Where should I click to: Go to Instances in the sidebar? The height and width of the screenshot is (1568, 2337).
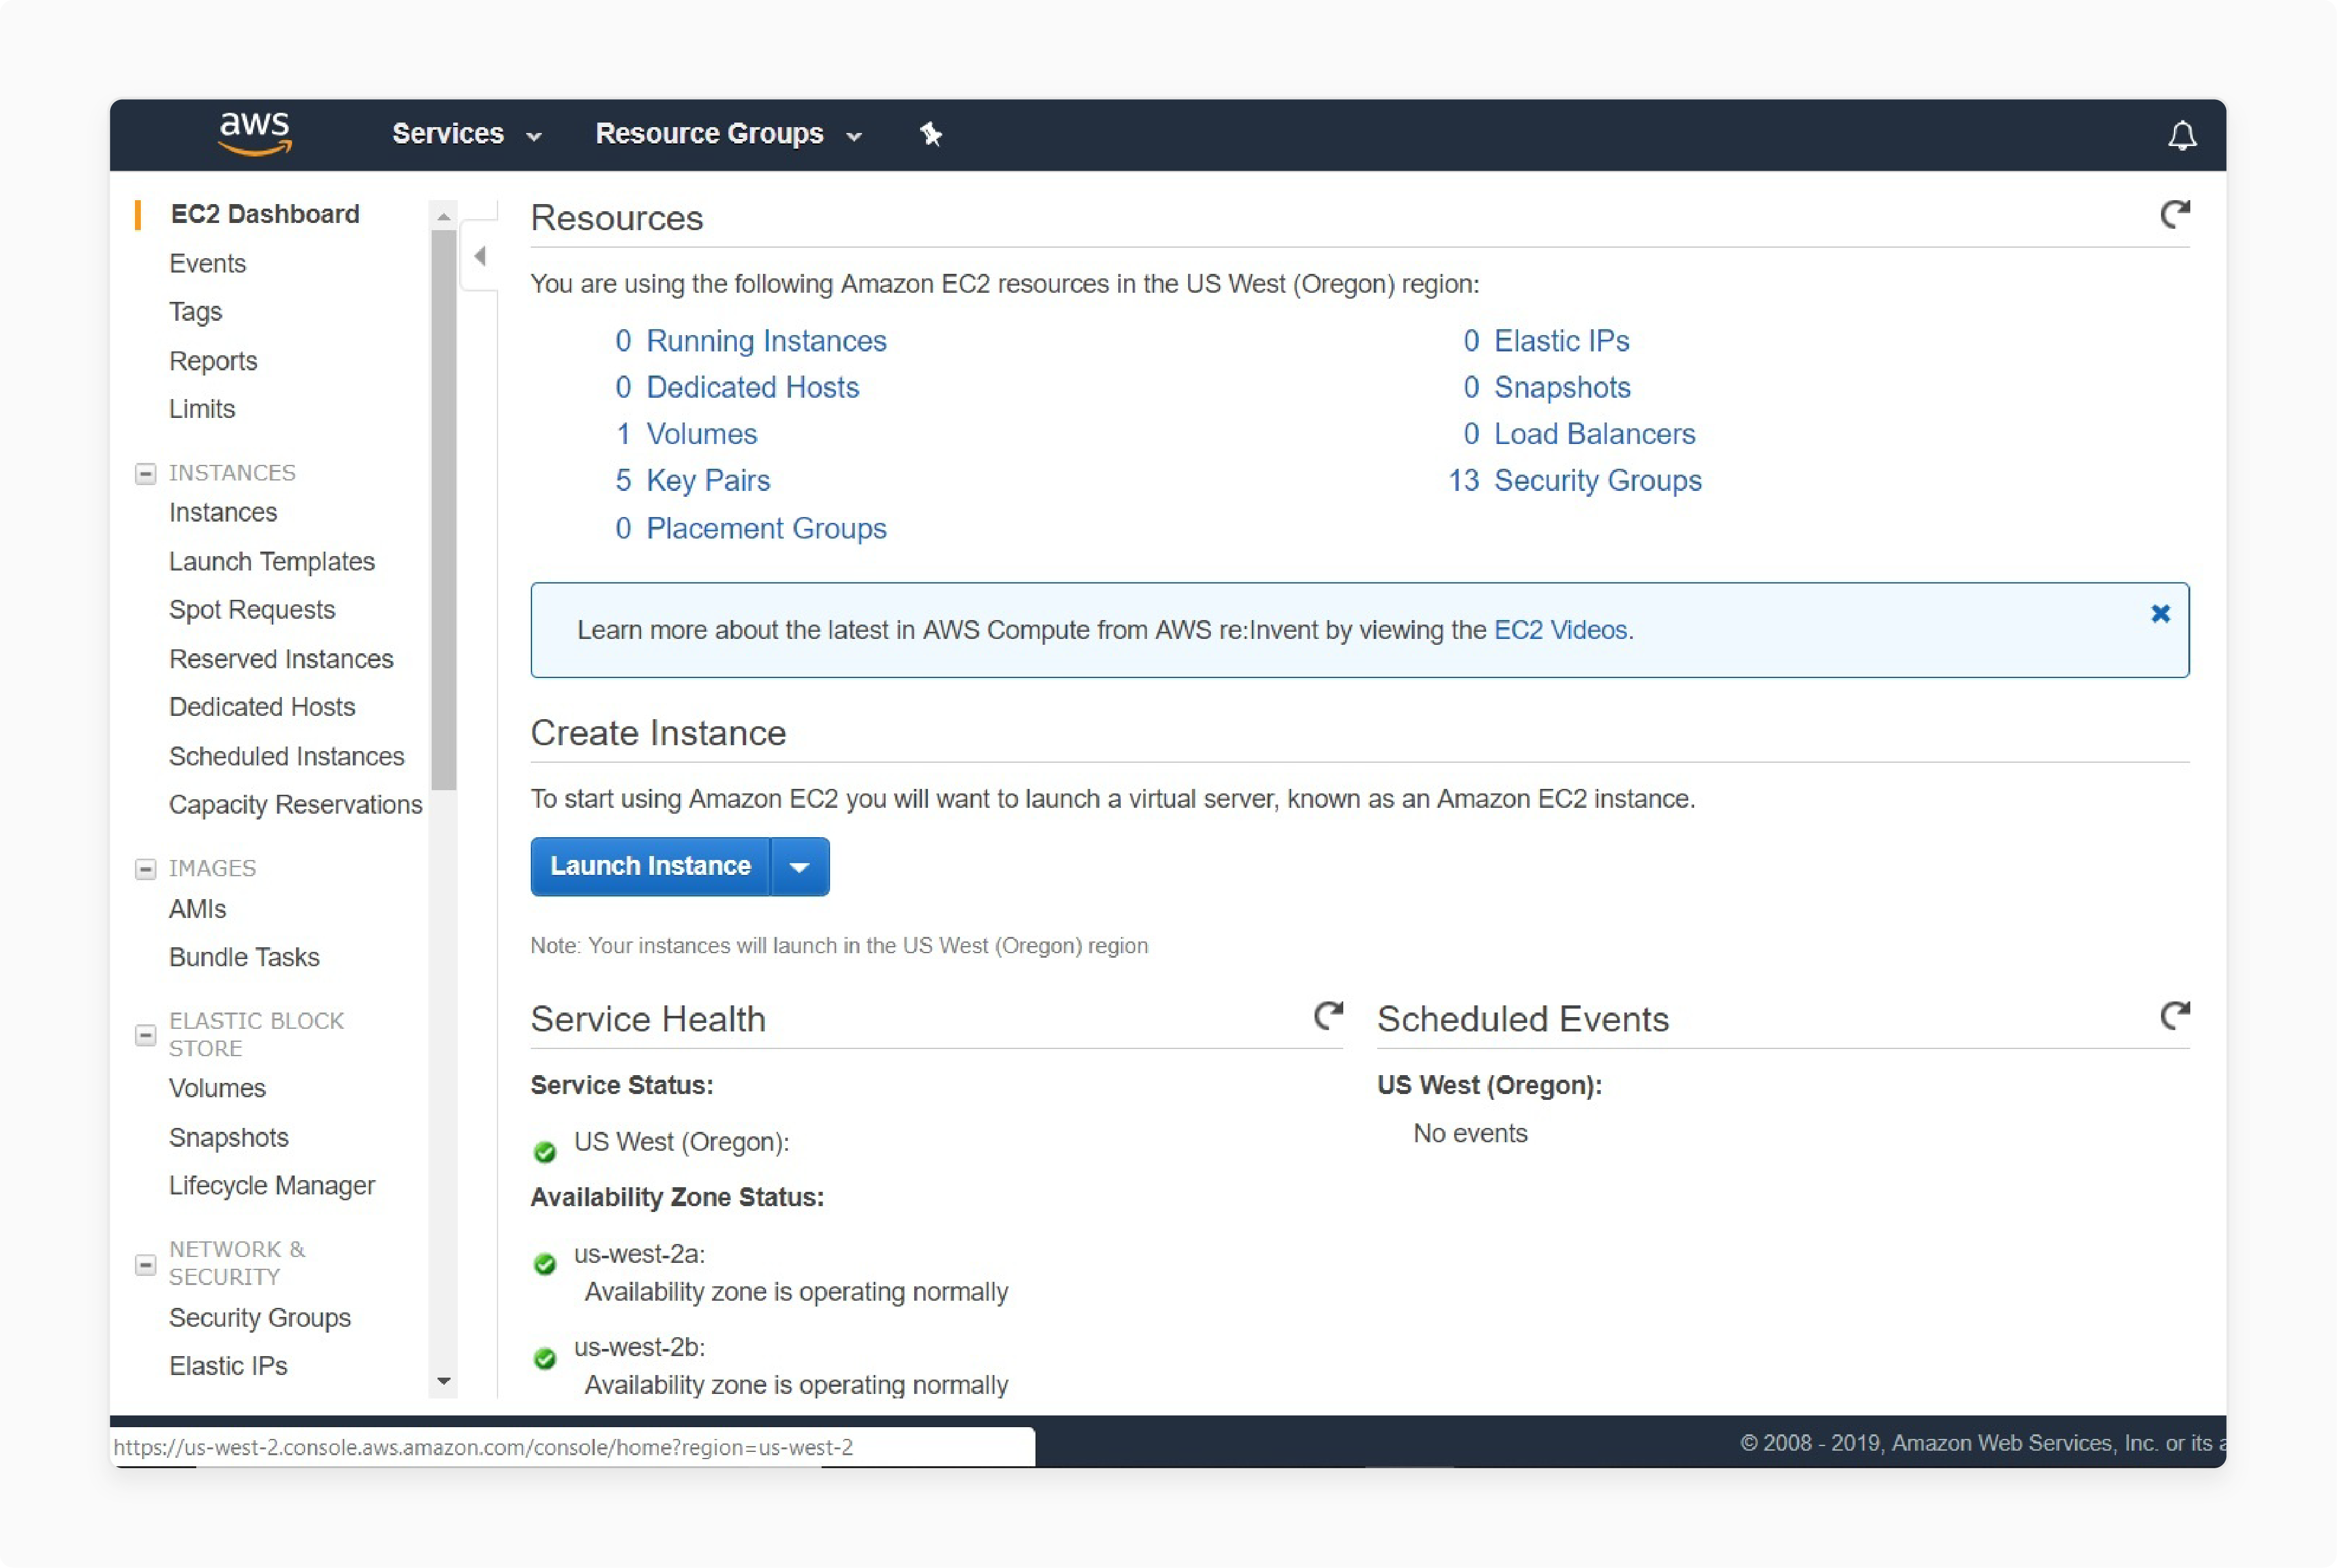pyautogui.click(x=223, y=512)
